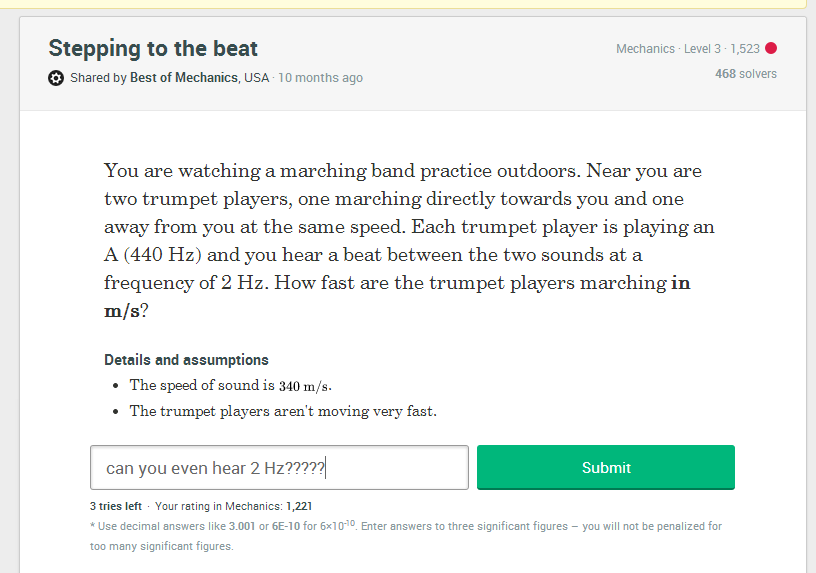Click the red dot next to 1,523
This screenshot has height=573, width=816.
point(771,48)
